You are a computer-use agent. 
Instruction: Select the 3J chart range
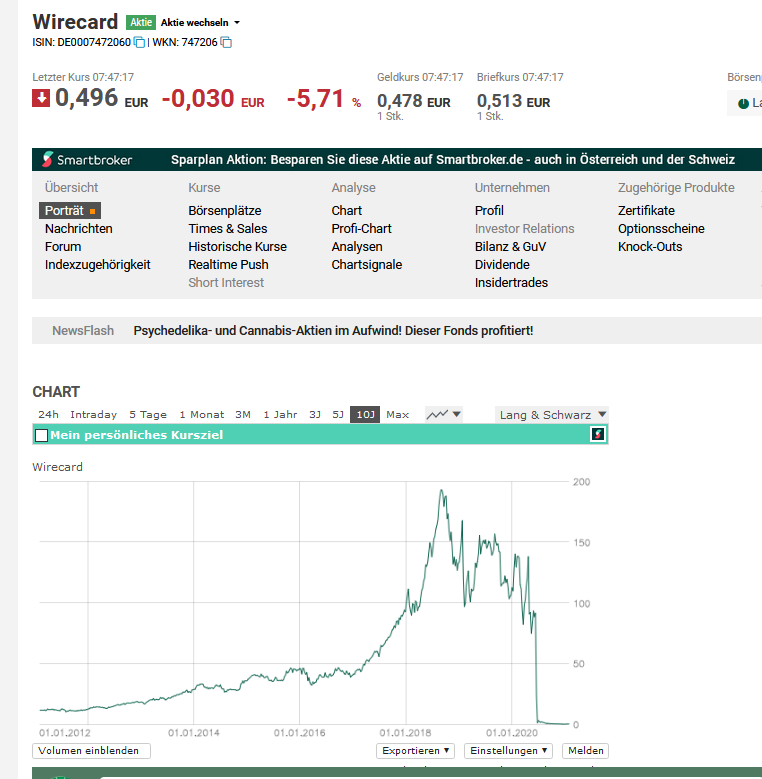click(315, 414)
